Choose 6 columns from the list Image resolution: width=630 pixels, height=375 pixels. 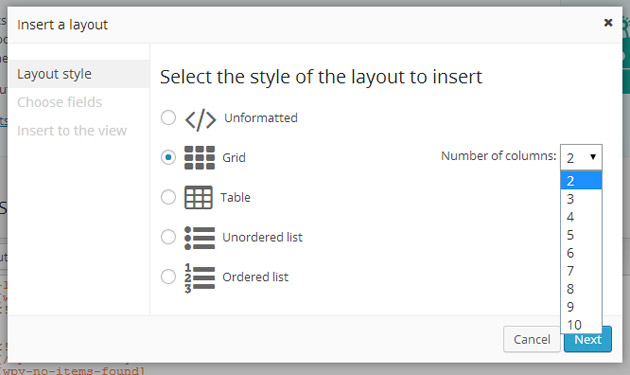pos(581,253)
